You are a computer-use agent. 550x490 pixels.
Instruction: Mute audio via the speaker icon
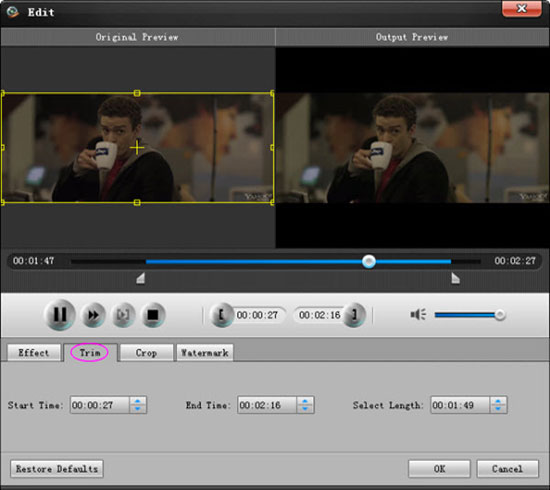pos(418,314)
